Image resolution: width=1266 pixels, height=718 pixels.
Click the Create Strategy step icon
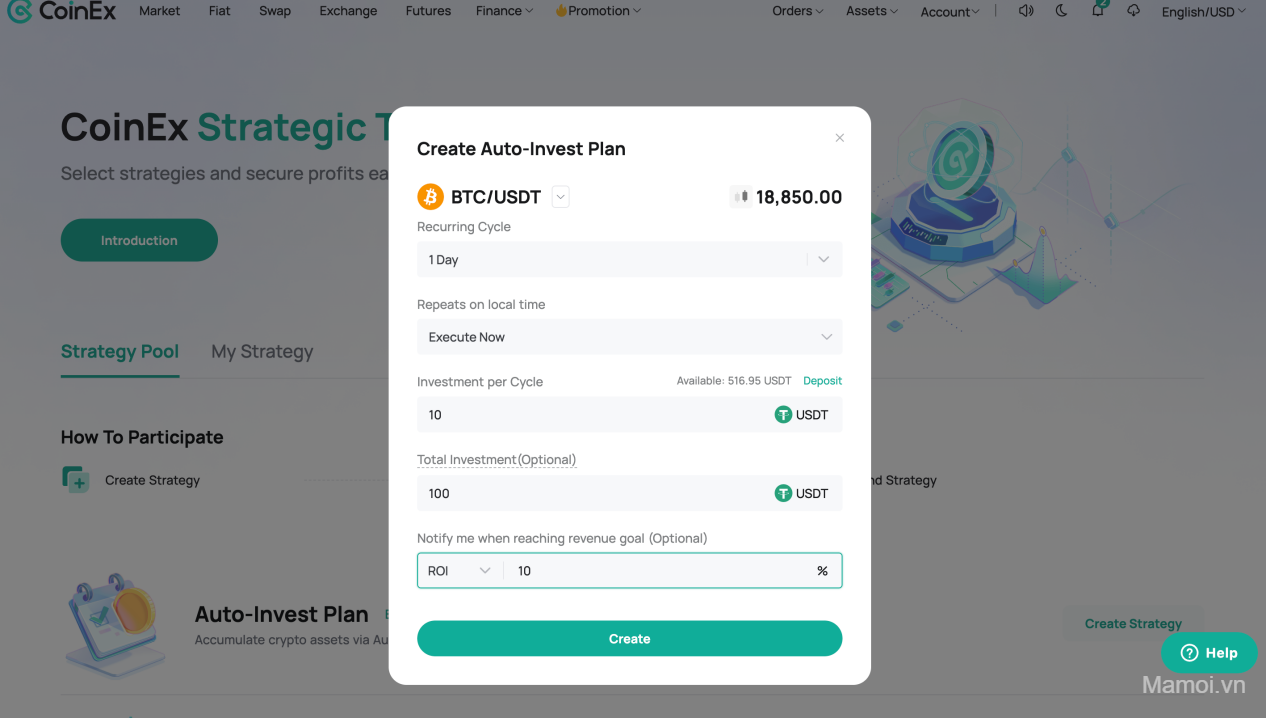tap(75, 479)
